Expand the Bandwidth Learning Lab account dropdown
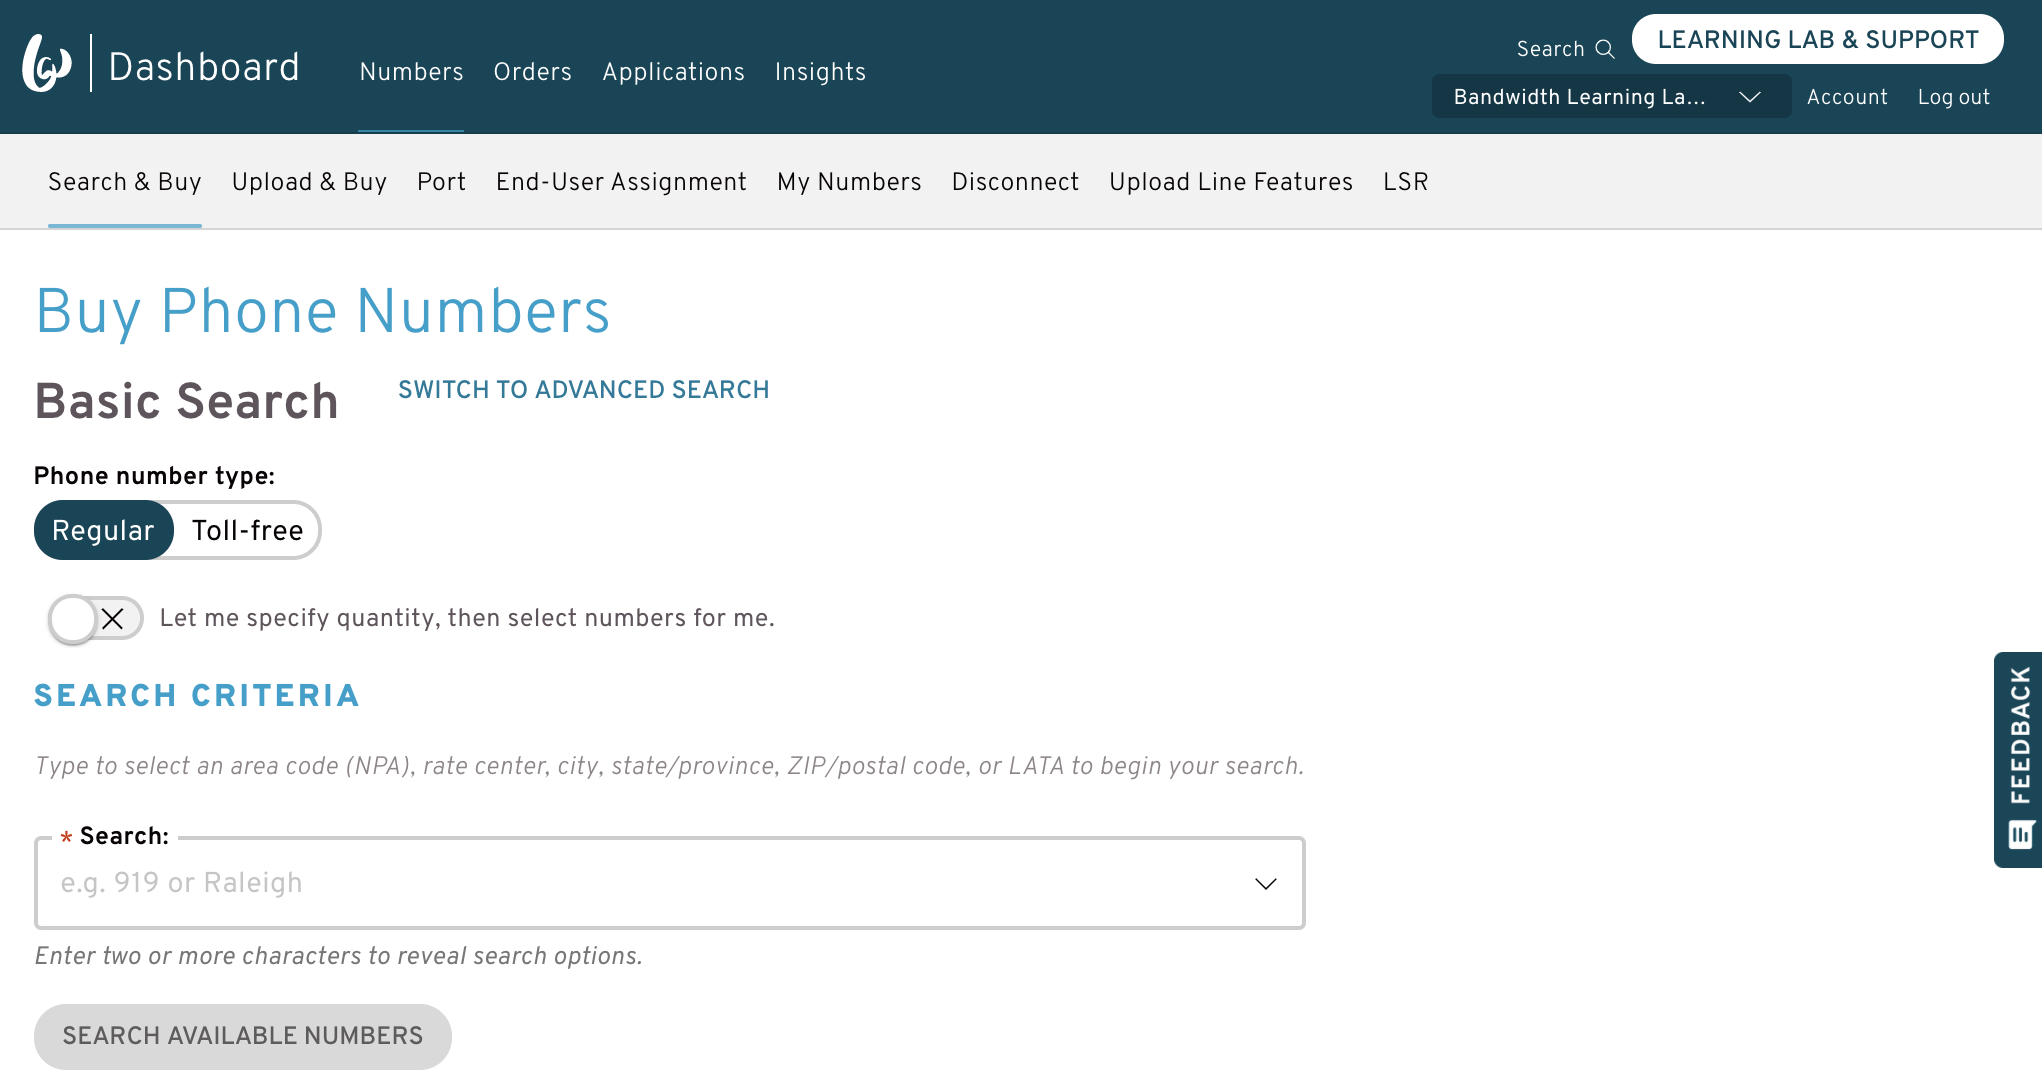This screenshot has height=1084, width=2042. 1611,97
